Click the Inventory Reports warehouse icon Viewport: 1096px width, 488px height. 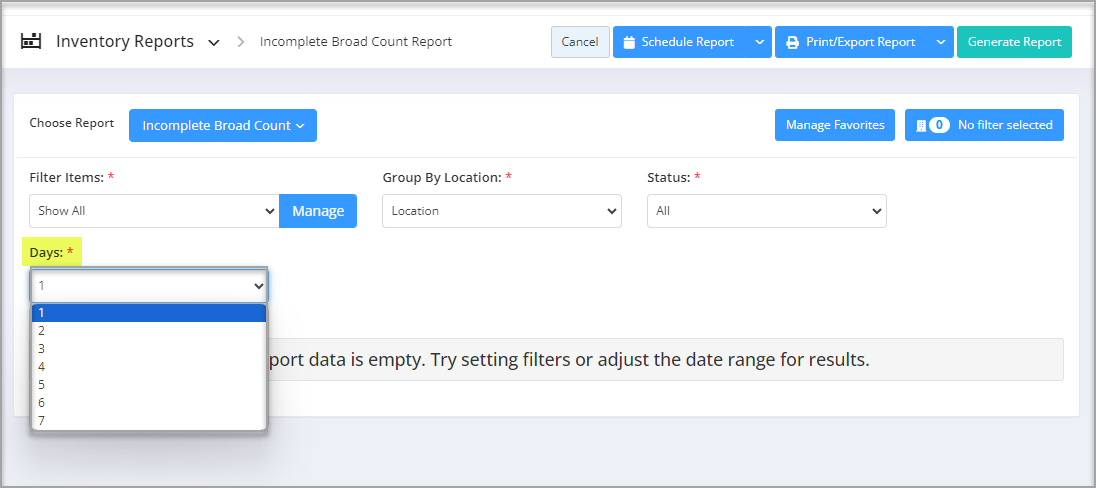tap(31, 41)
